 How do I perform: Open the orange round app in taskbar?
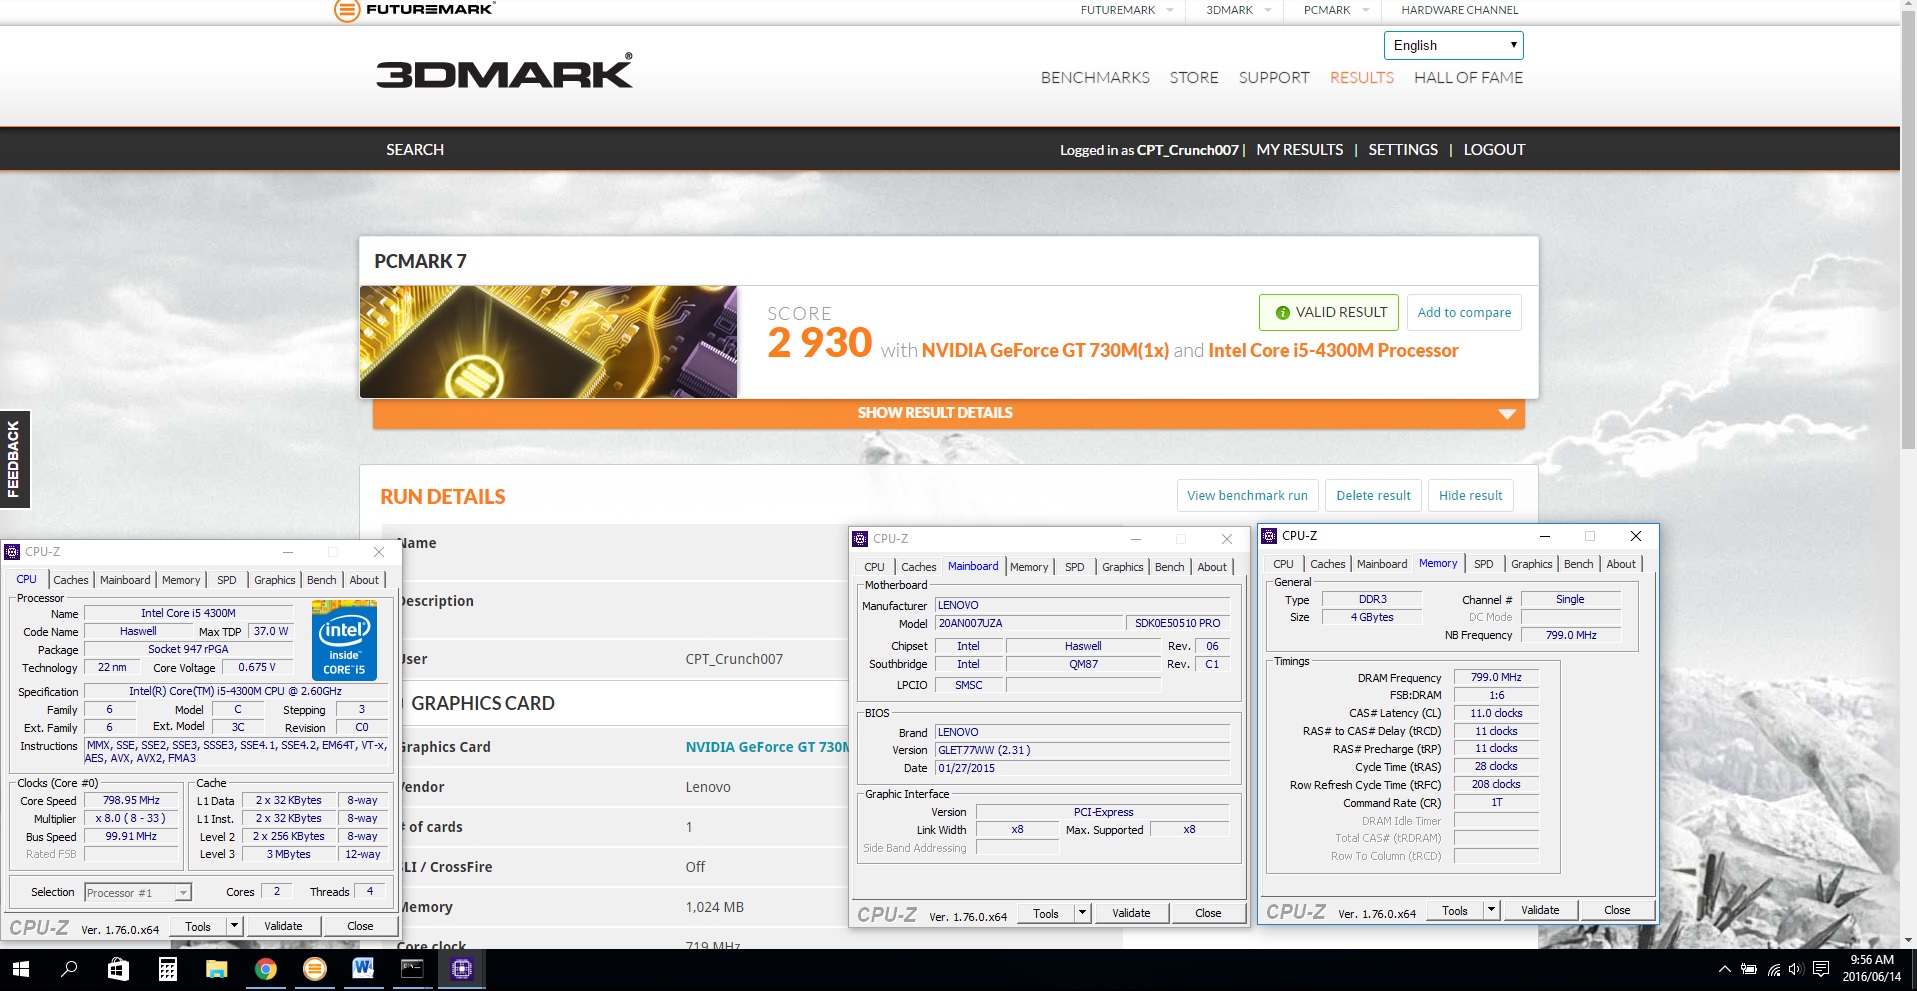[314, 969]
